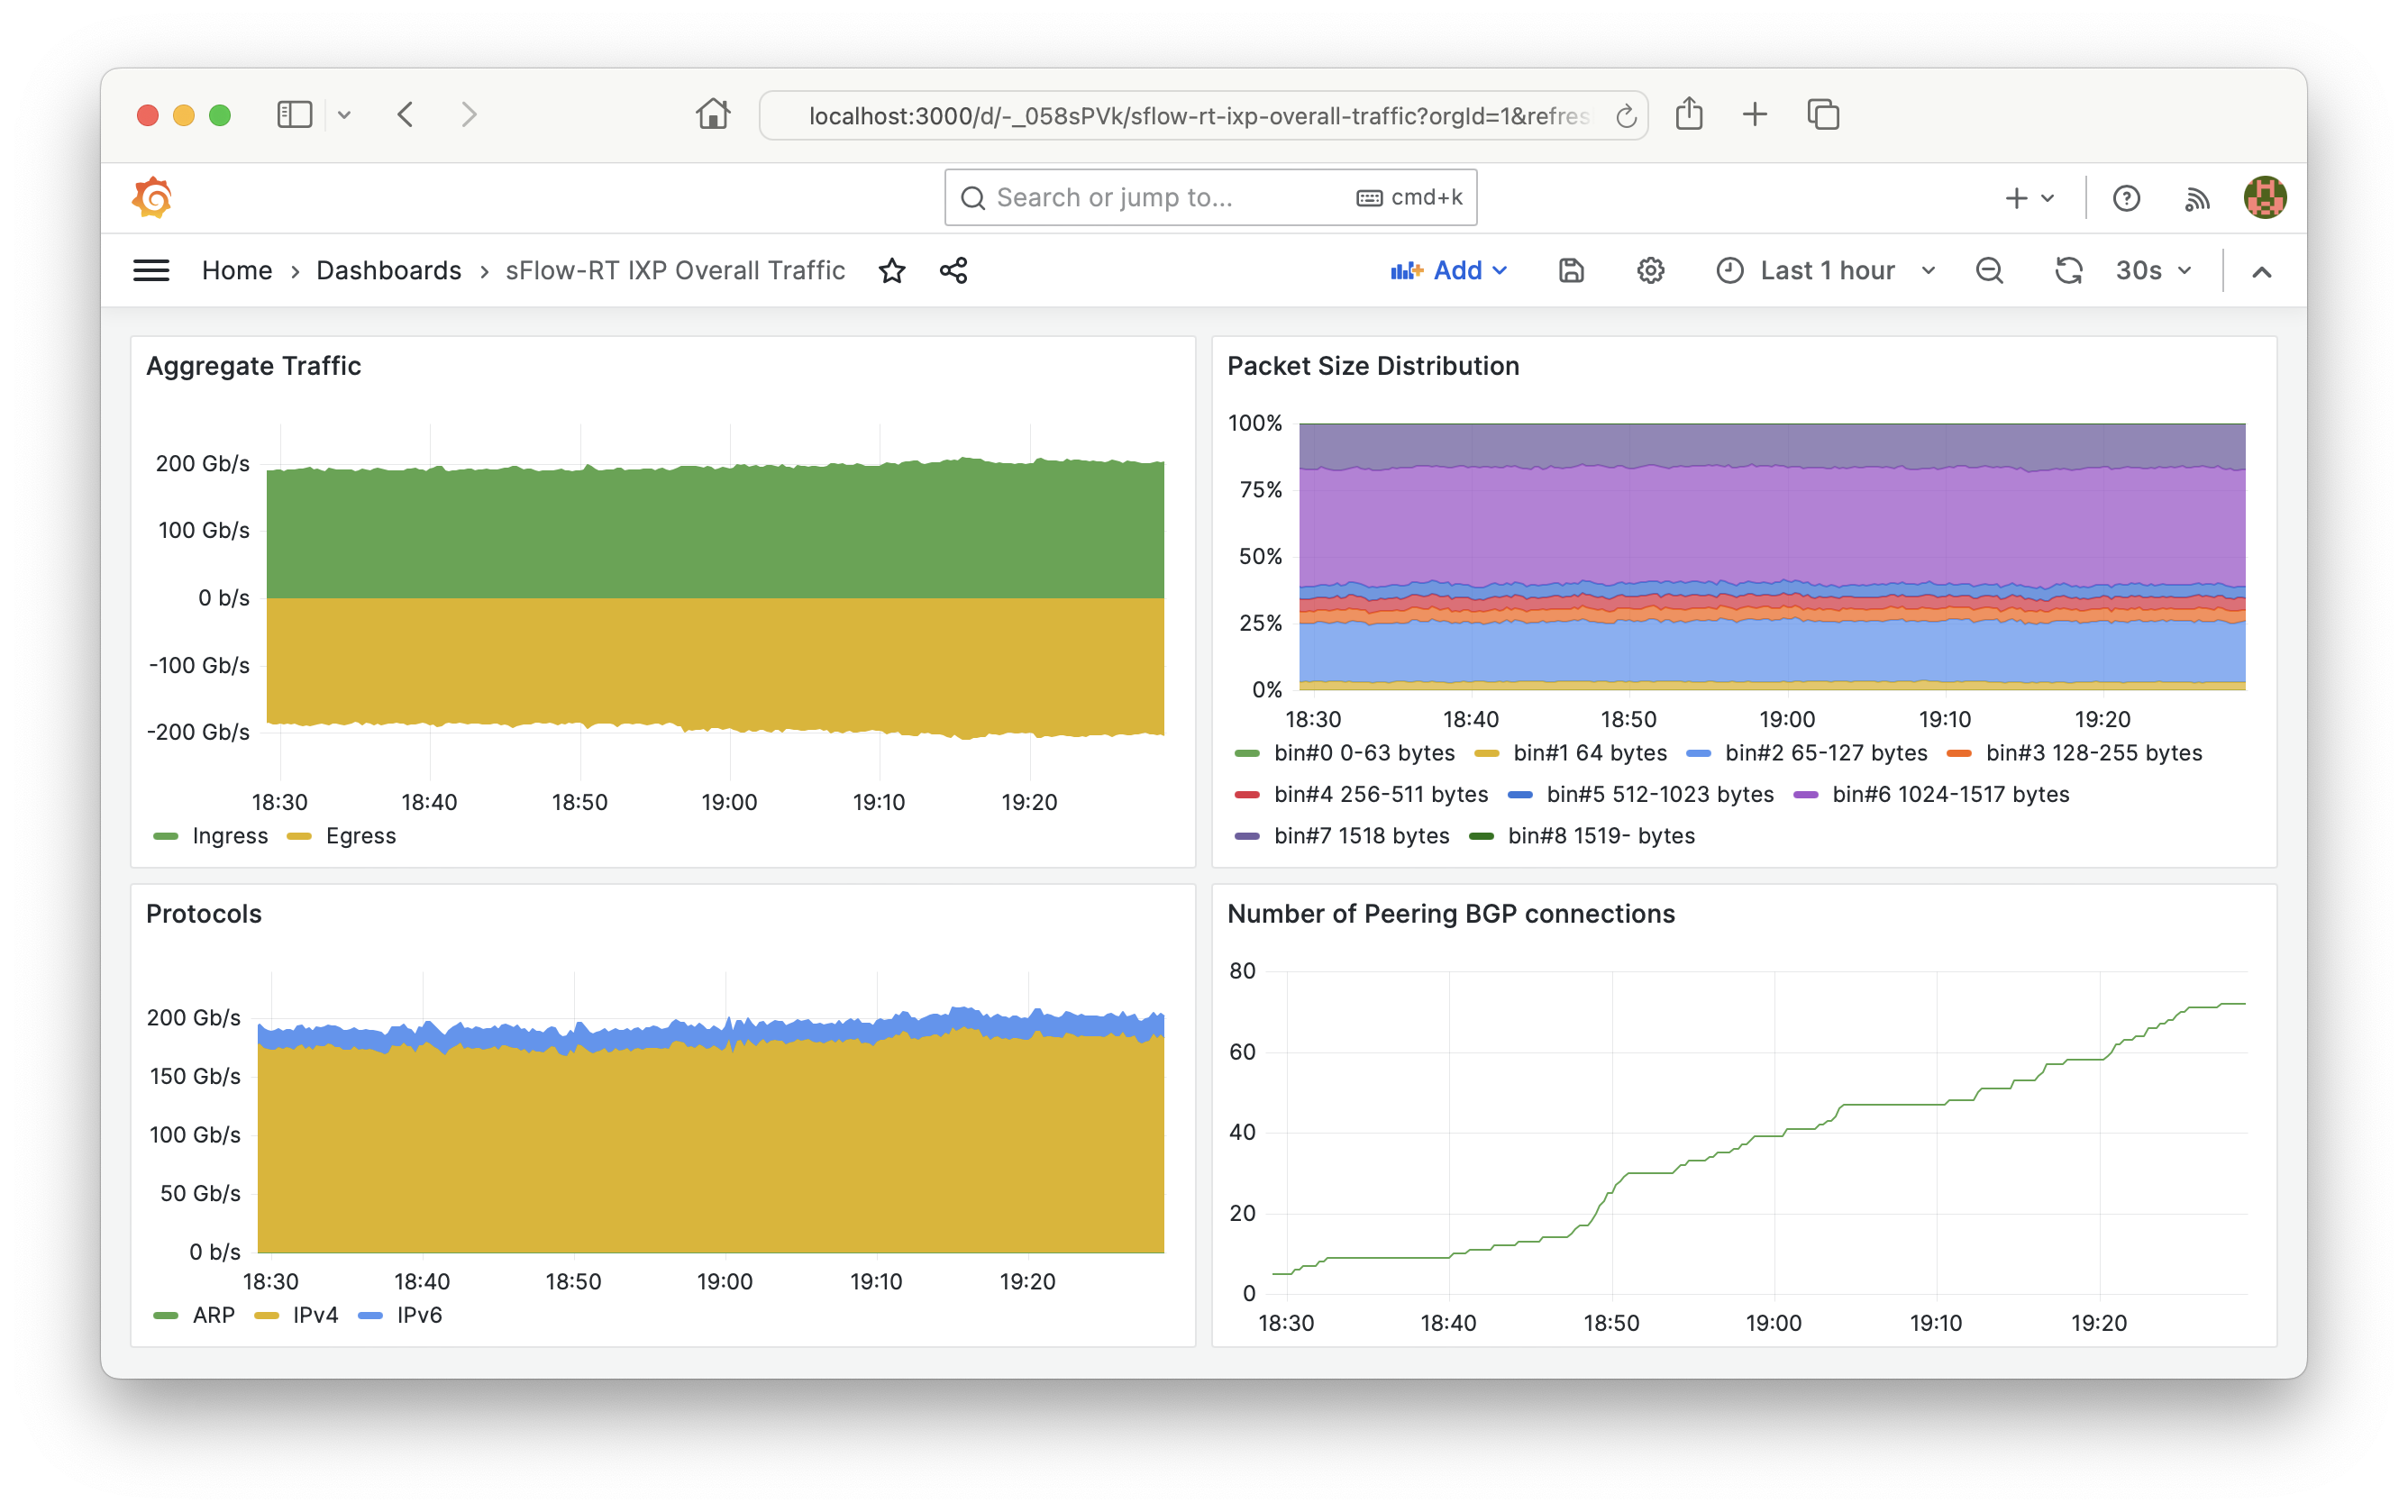The width and height of the screenshot is (2408, 1512).
Task: Collapse the top toolbar with chevron
Action: (x=2261, y=271)
